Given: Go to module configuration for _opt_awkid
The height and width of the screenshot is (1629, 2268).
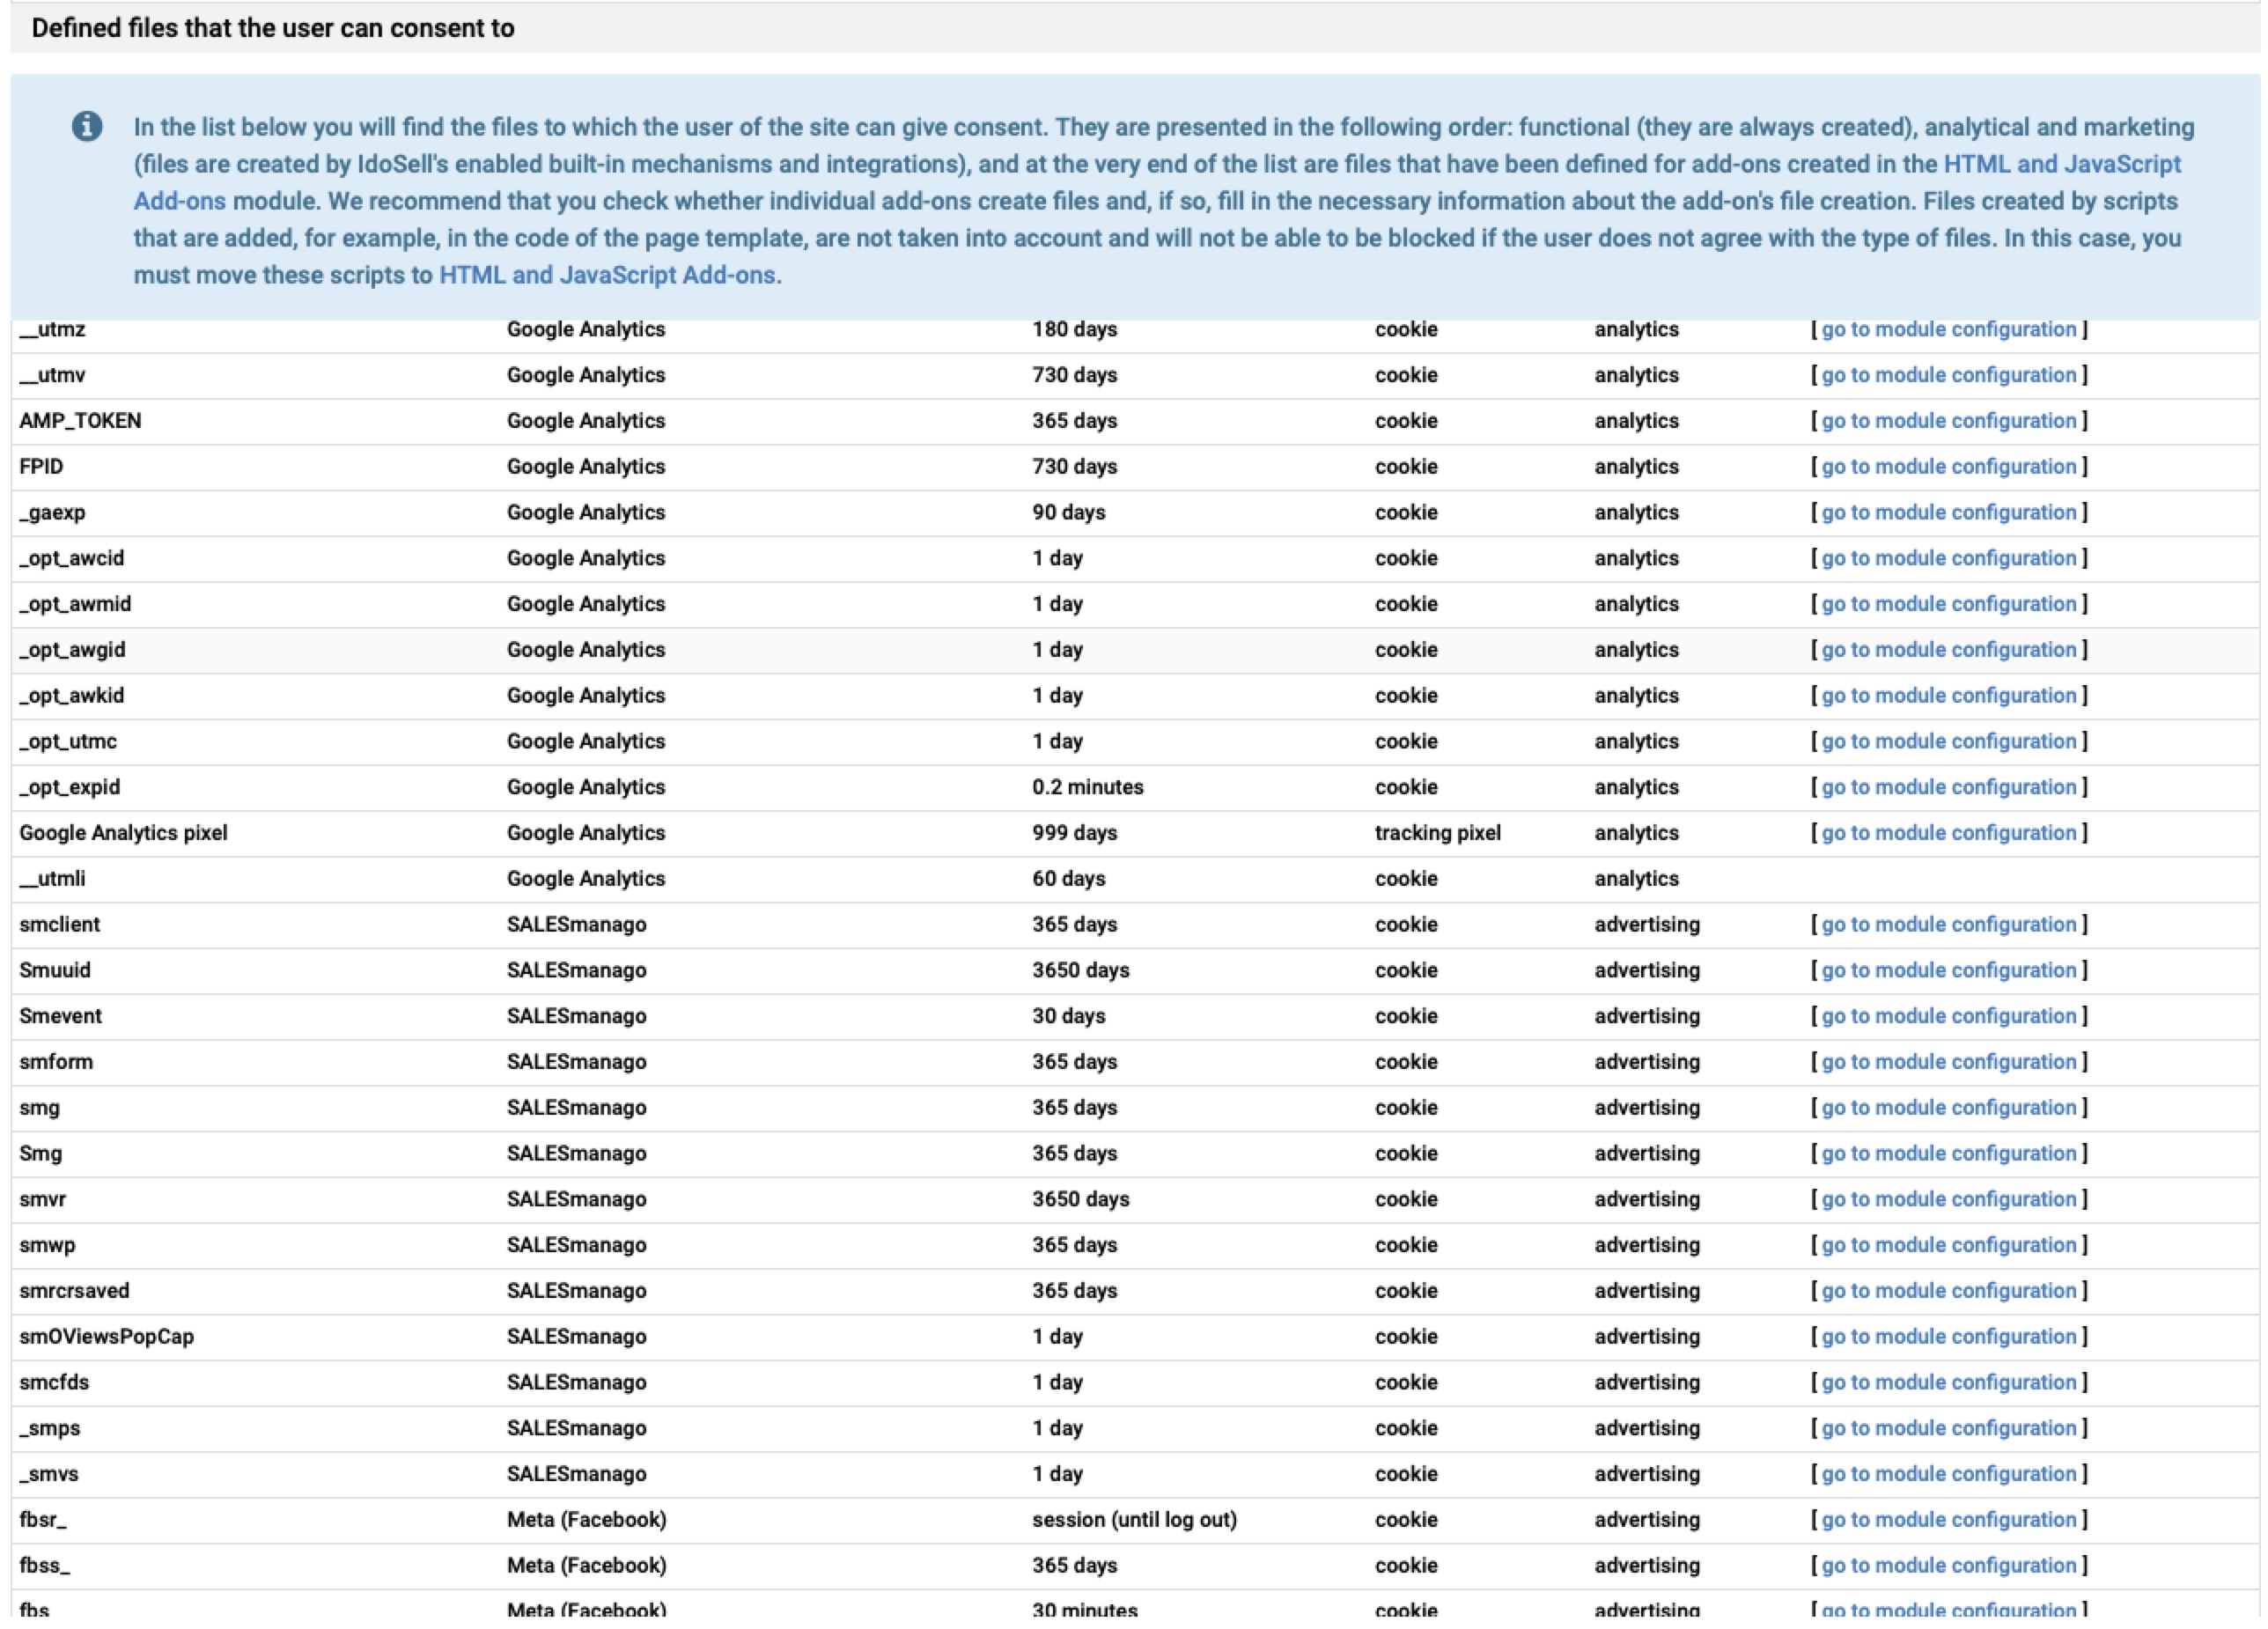Looking at the screenshot, I should 1948,696.
